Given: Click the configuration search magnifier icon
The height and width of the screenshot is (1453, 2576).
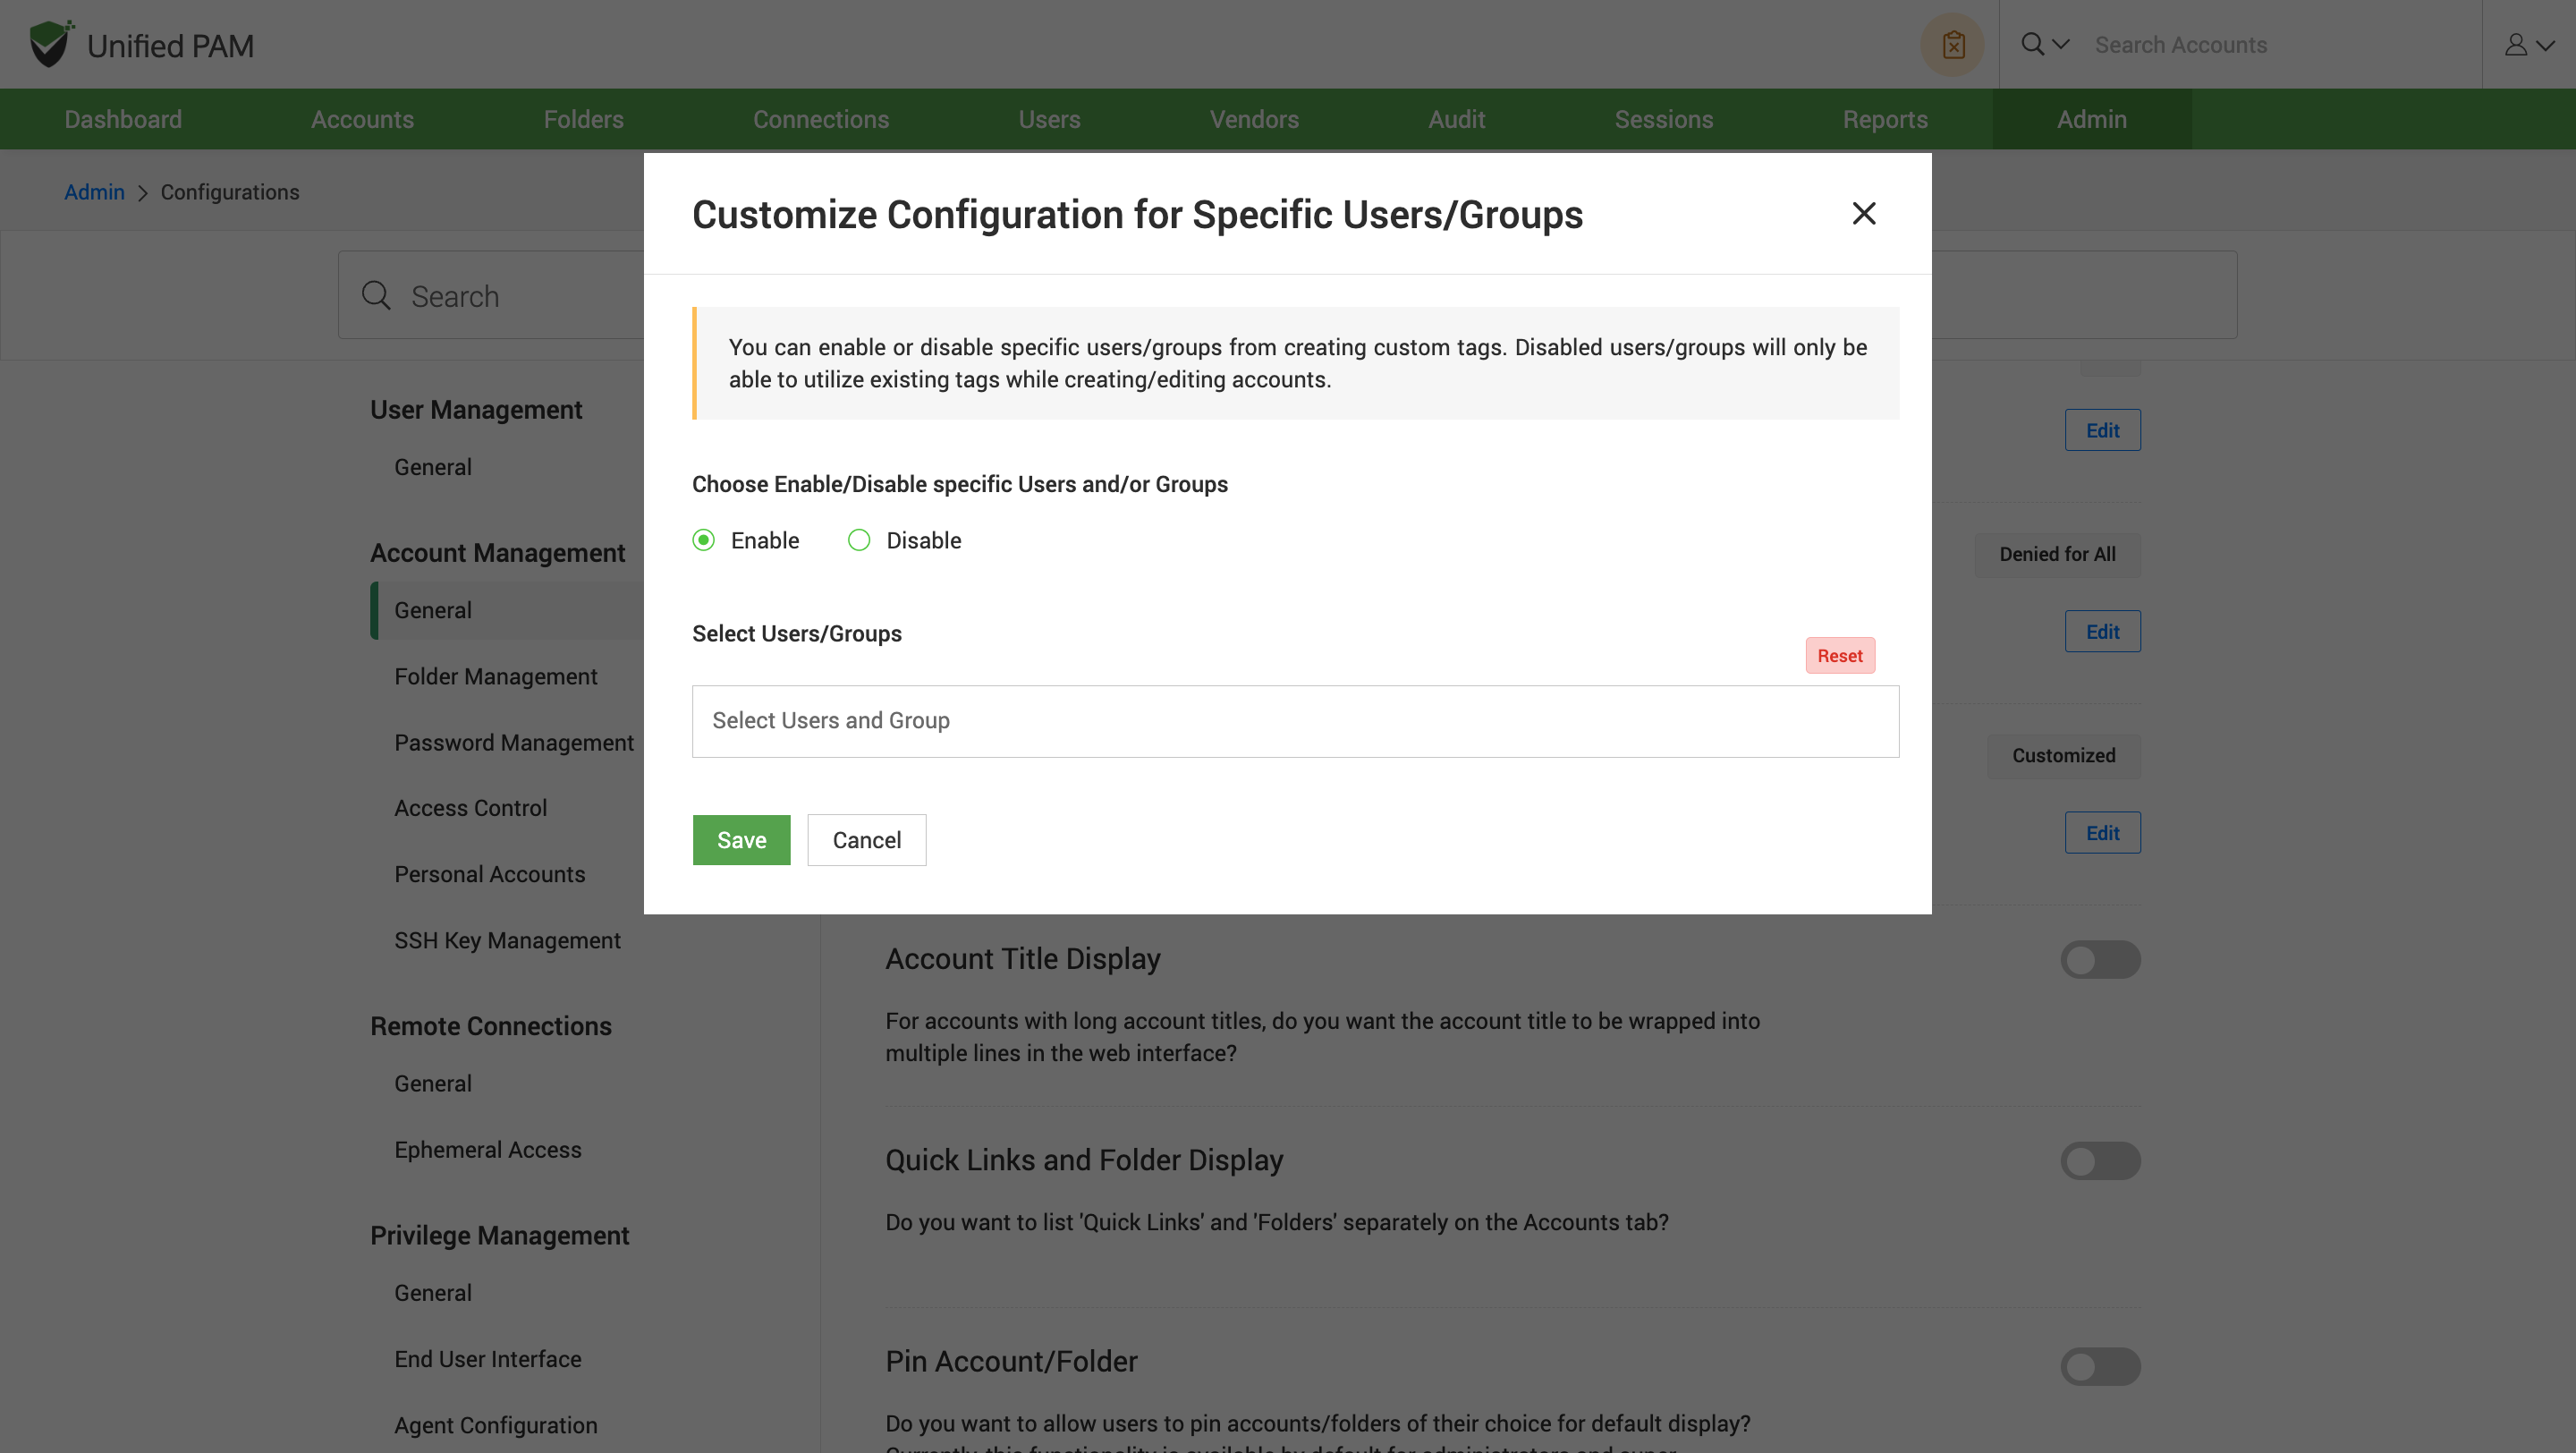Looking at the screenshot, I should coord(376,296).
